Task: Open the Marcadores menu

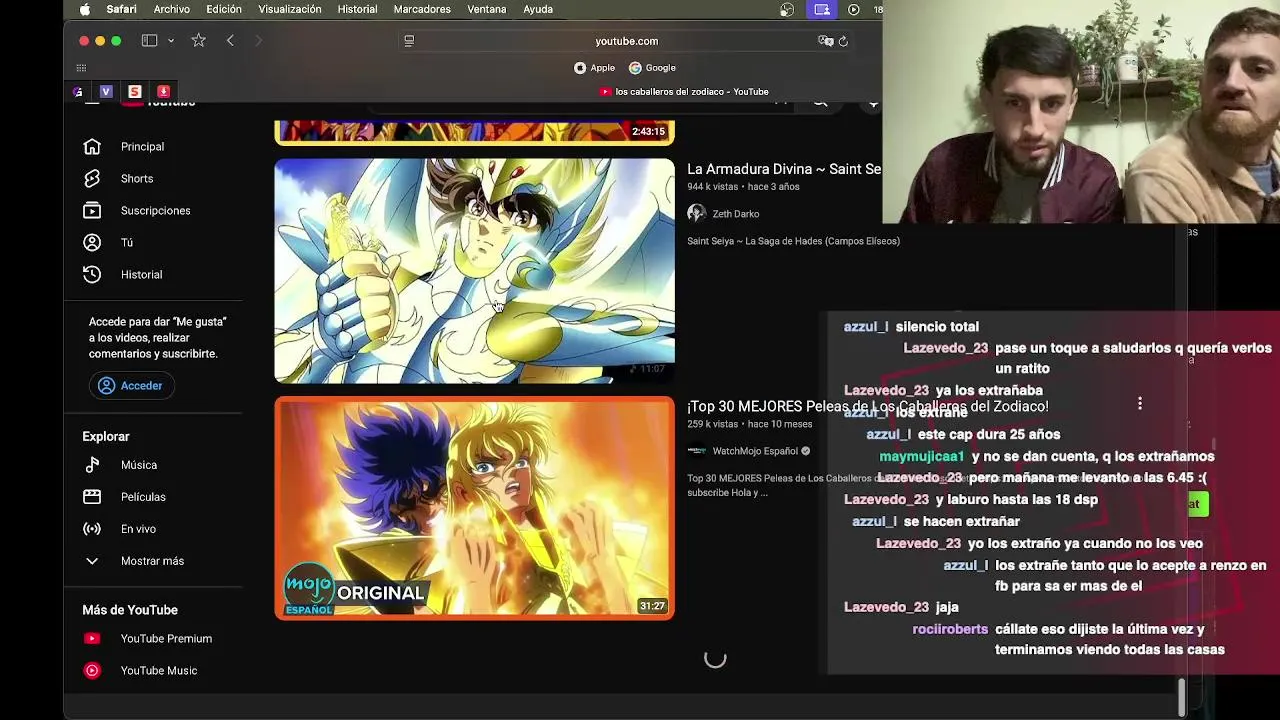Action: pos(422,9)
